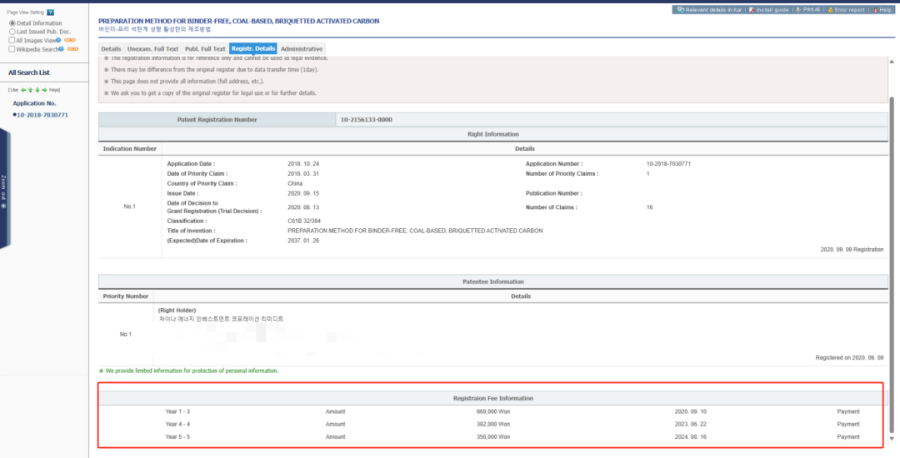Enable the Wikipedia Search checkbox
900x458 pixels.
12,49
